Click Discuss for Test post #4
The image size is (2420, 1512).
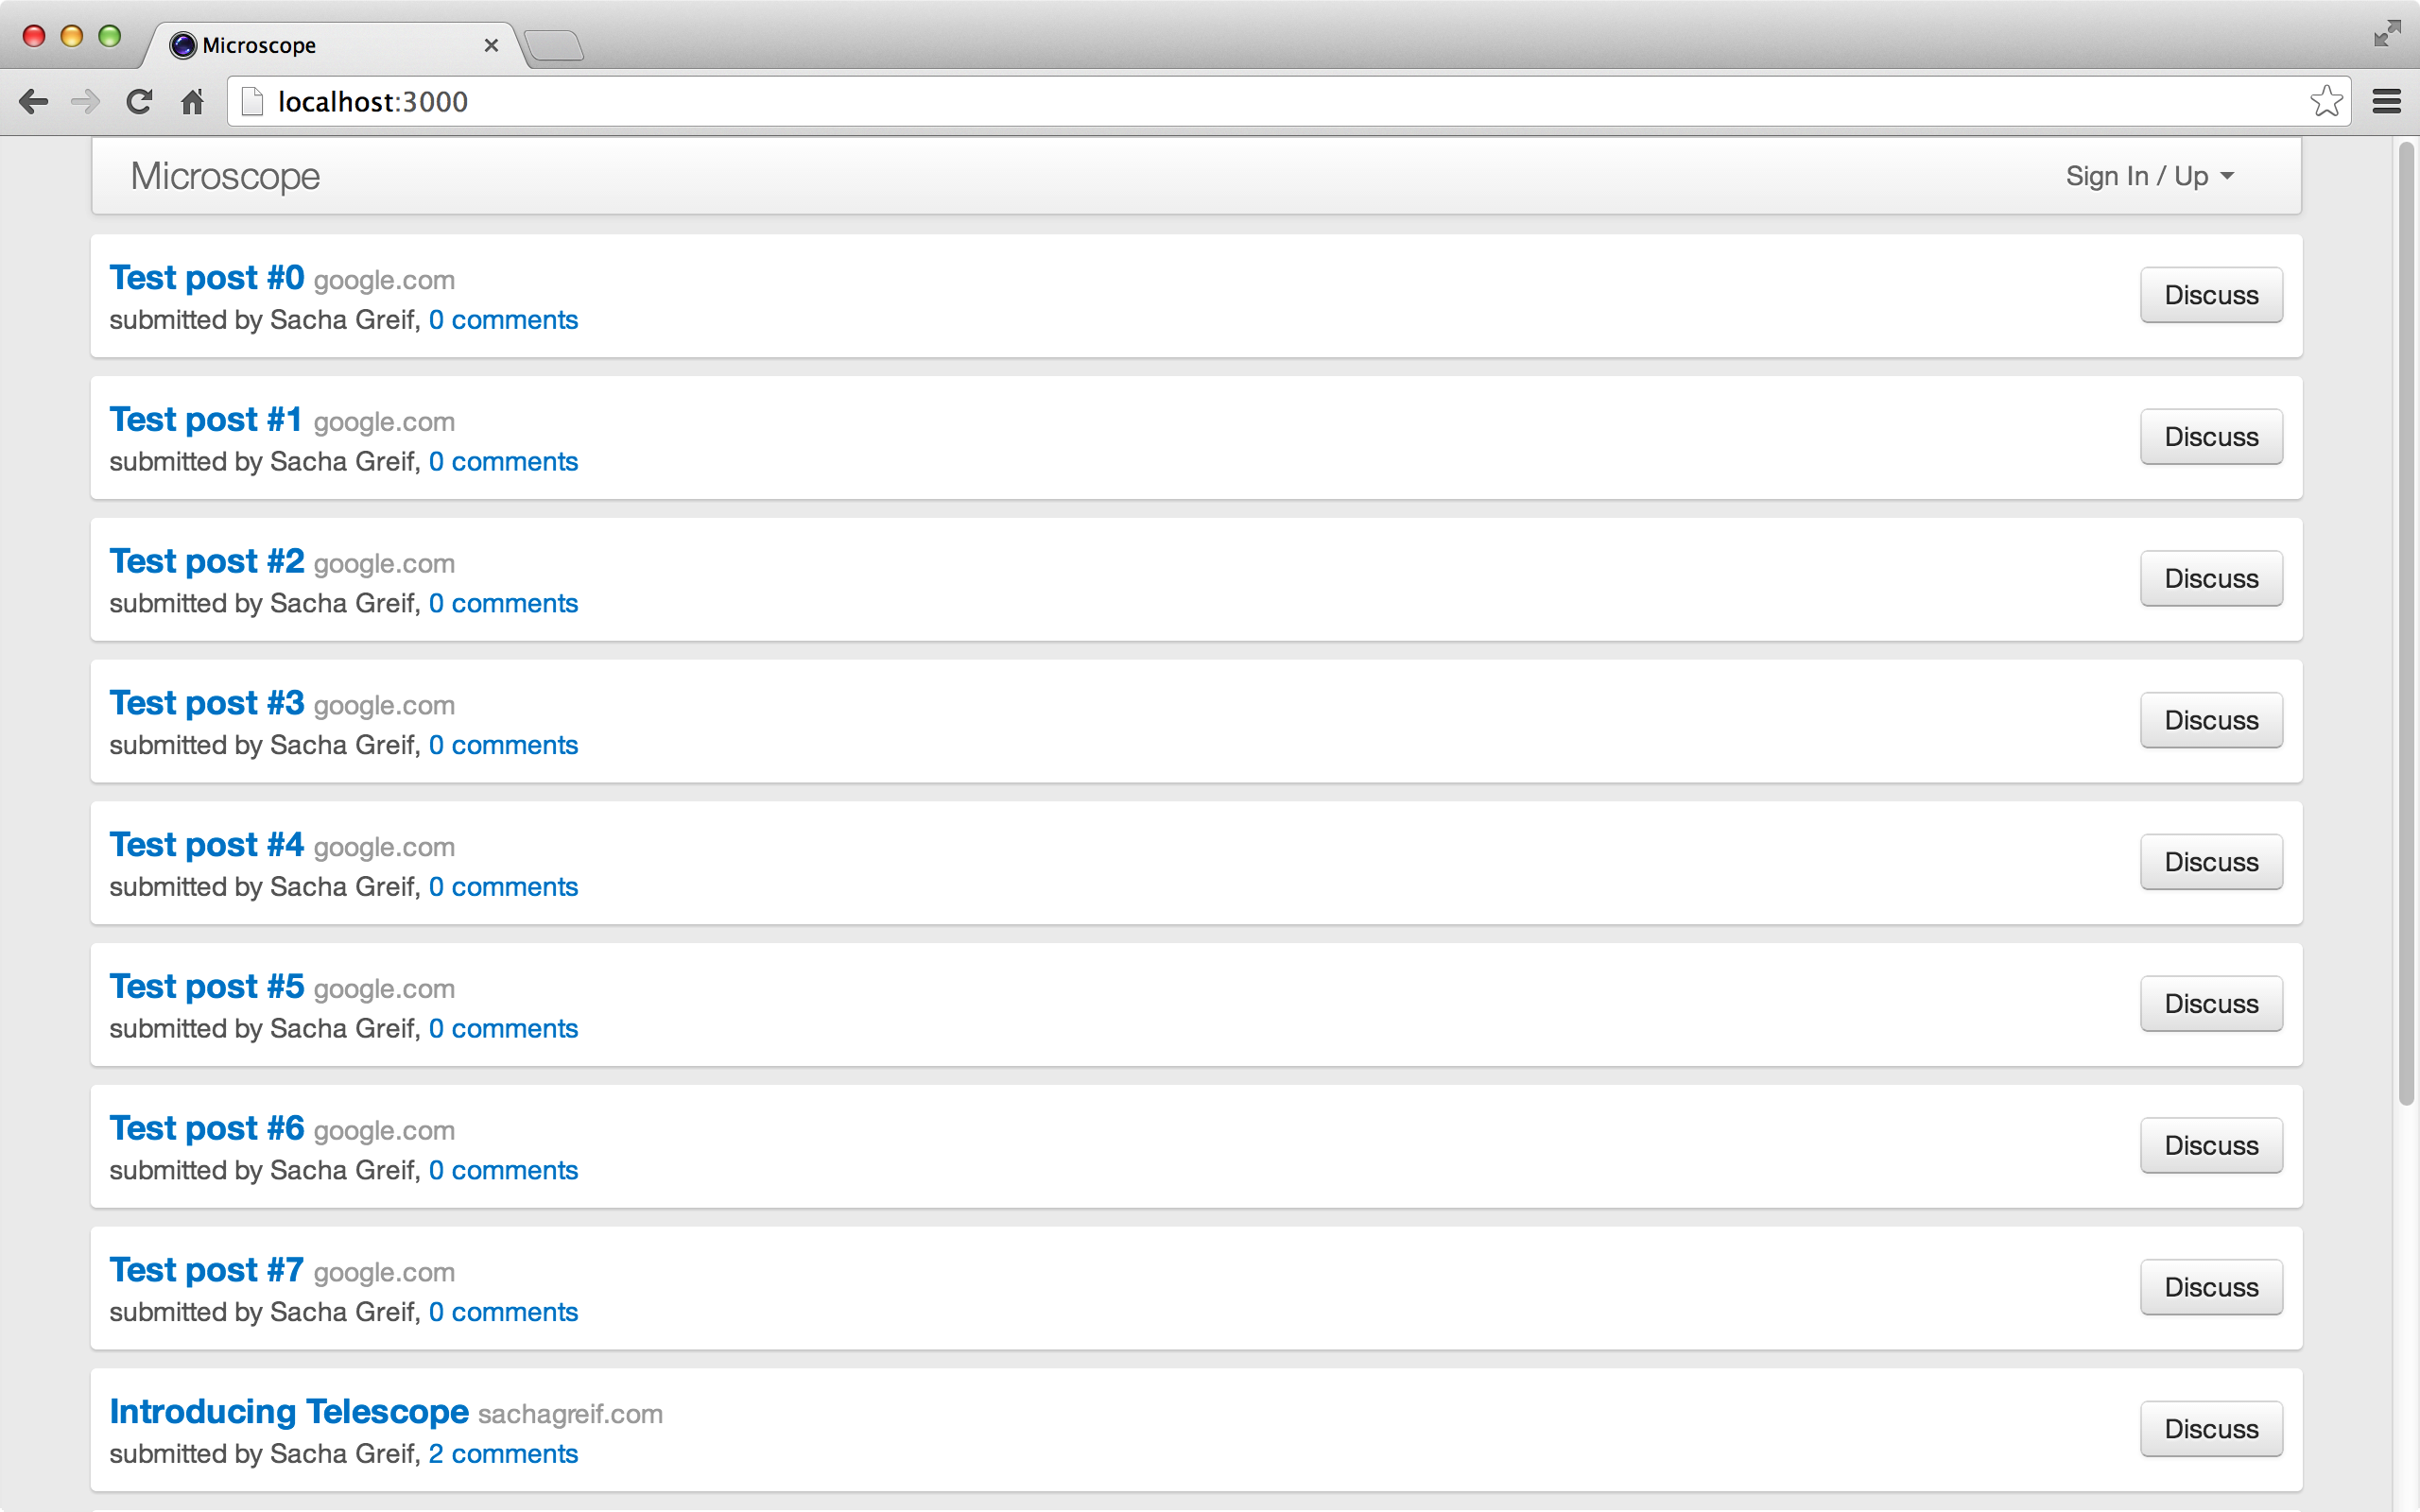tap(2211, 862)
